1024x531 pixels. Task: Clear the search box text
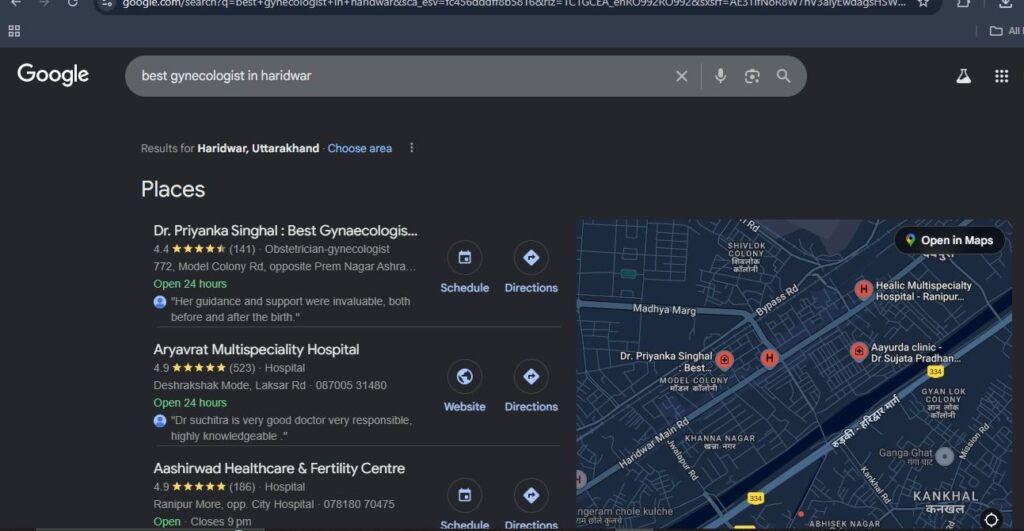[x=681, y=76]
